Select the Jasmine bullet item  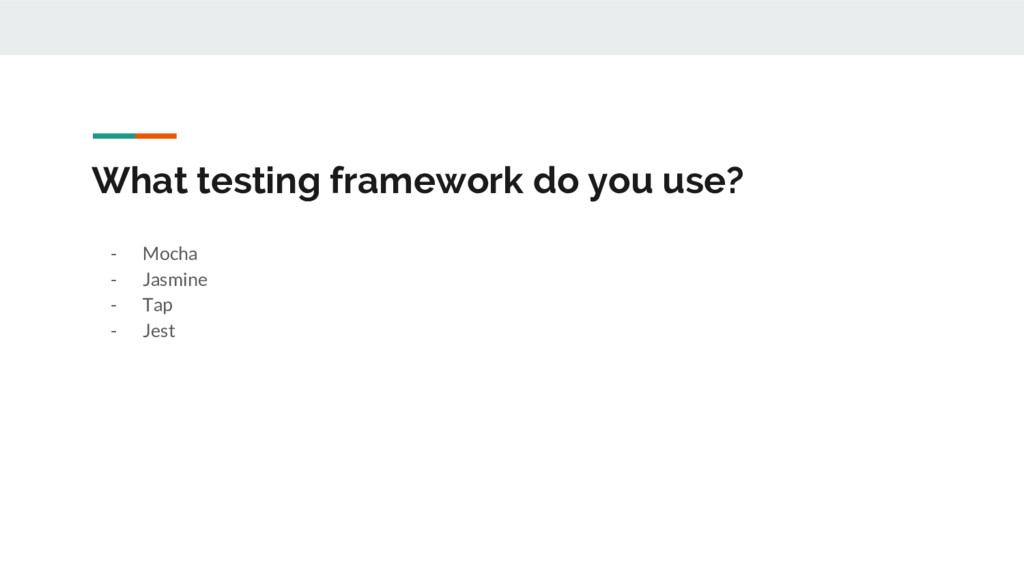[x=175, y=280]
